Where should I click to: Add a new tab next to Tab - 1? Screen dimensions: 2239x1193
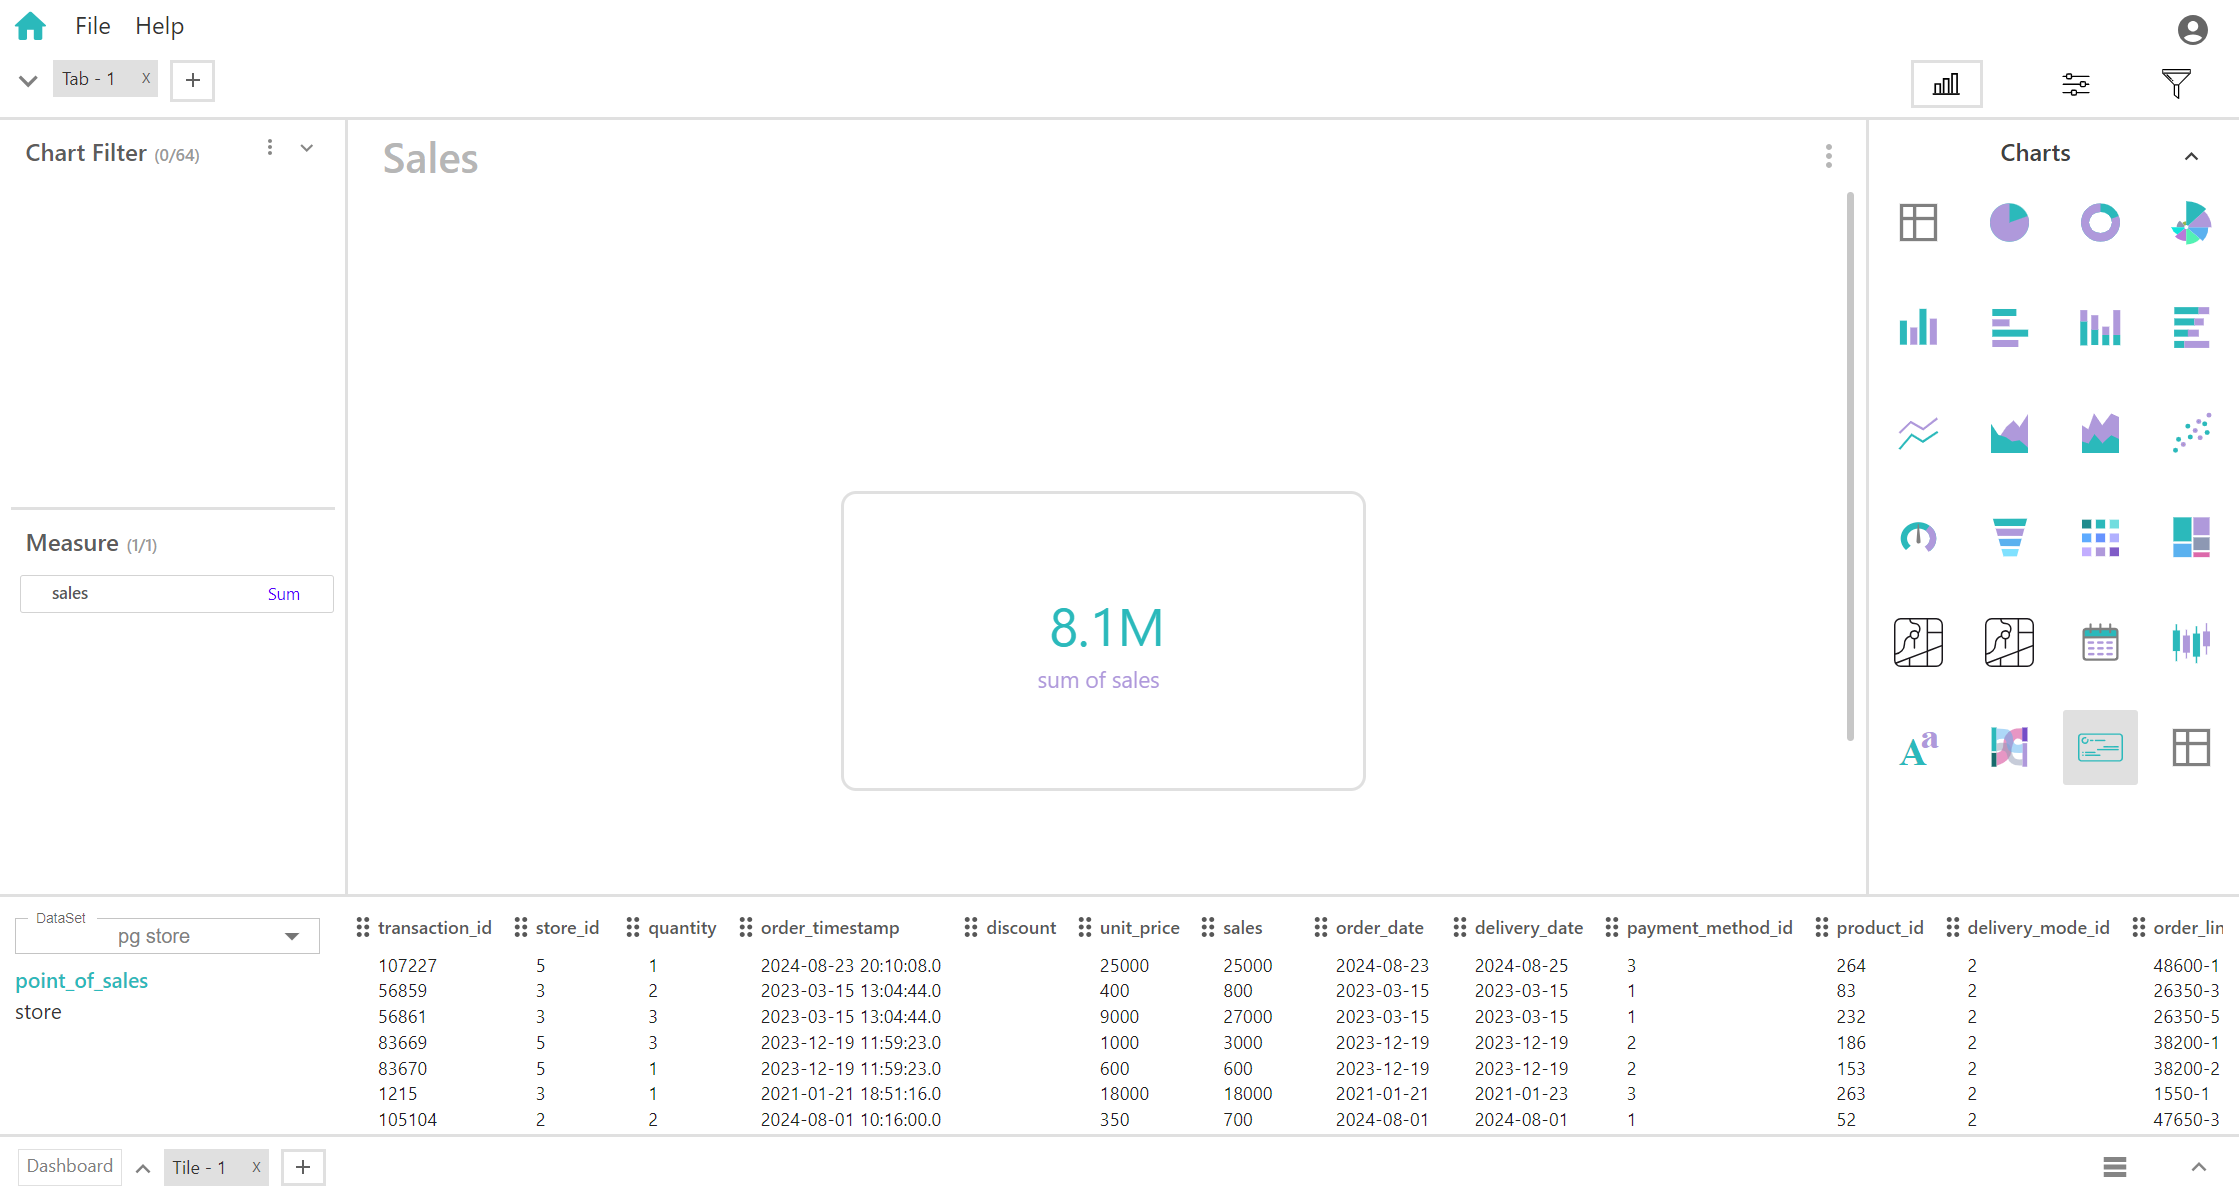(x=192, y=80)
